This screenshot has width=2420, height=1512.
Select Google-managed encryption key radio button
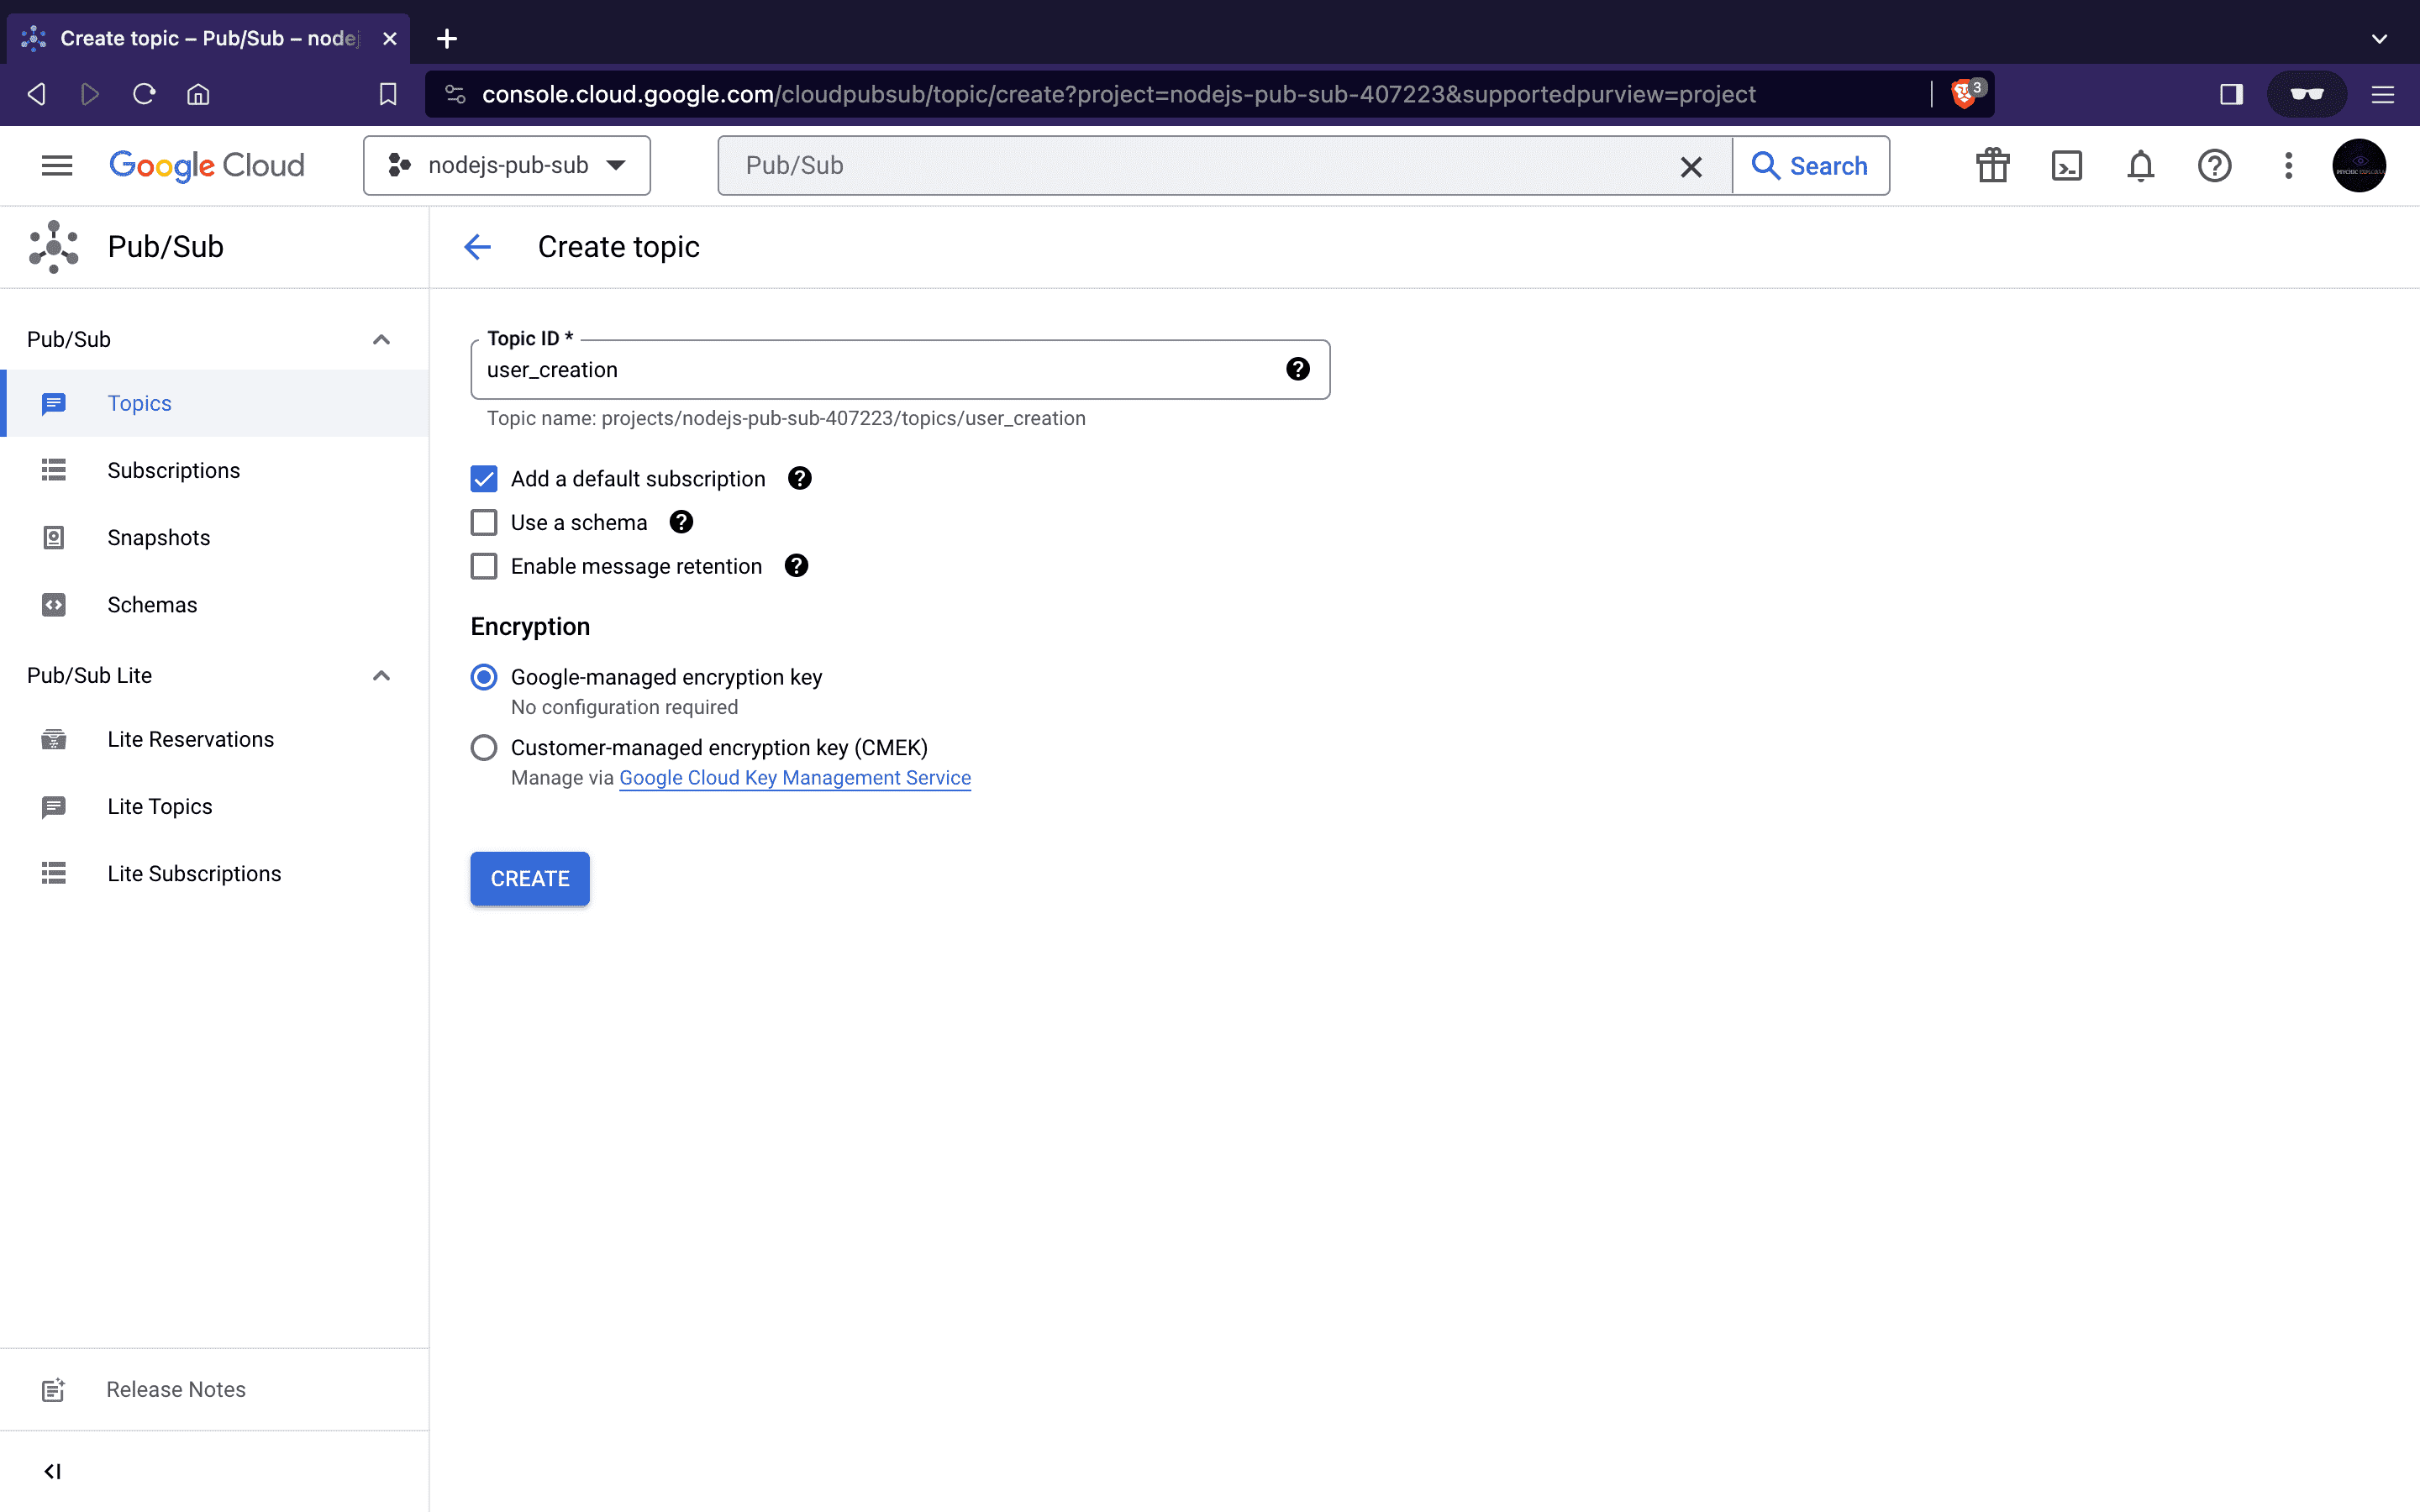(484, 678)
